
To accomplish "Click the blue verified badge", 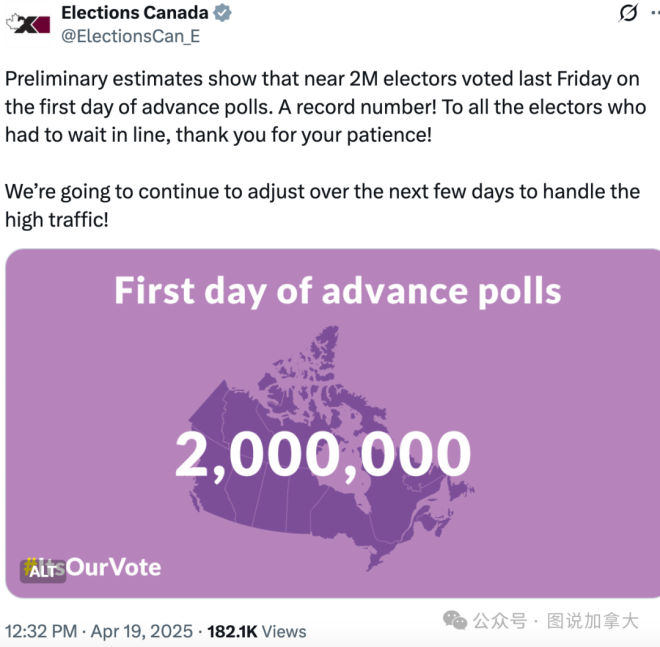I will (x=222, y=13).
